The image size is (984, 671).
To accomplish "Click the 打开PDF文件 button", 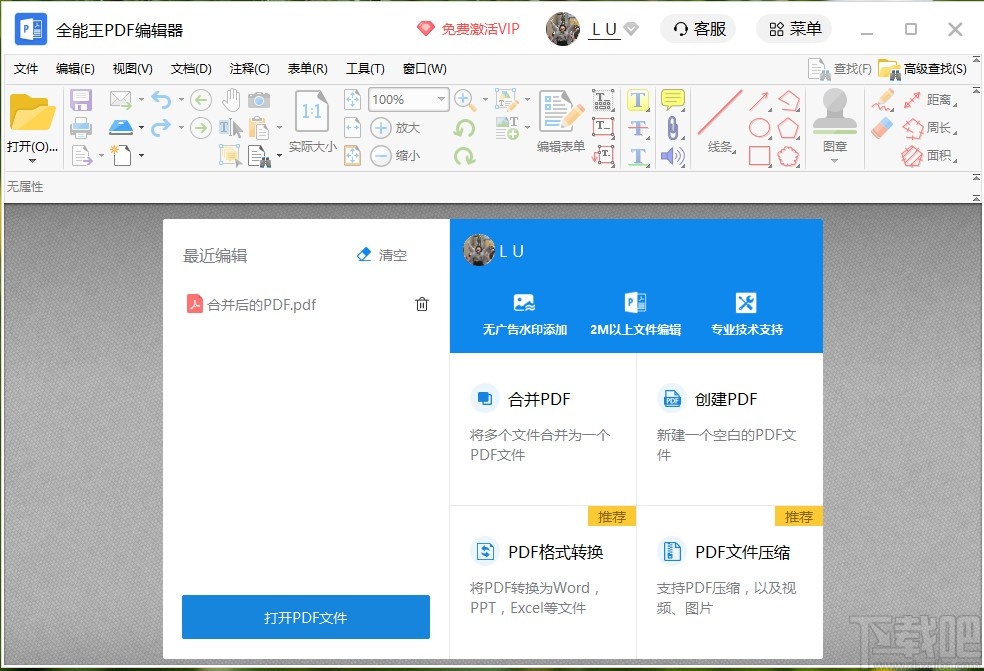I will (306, 617).
